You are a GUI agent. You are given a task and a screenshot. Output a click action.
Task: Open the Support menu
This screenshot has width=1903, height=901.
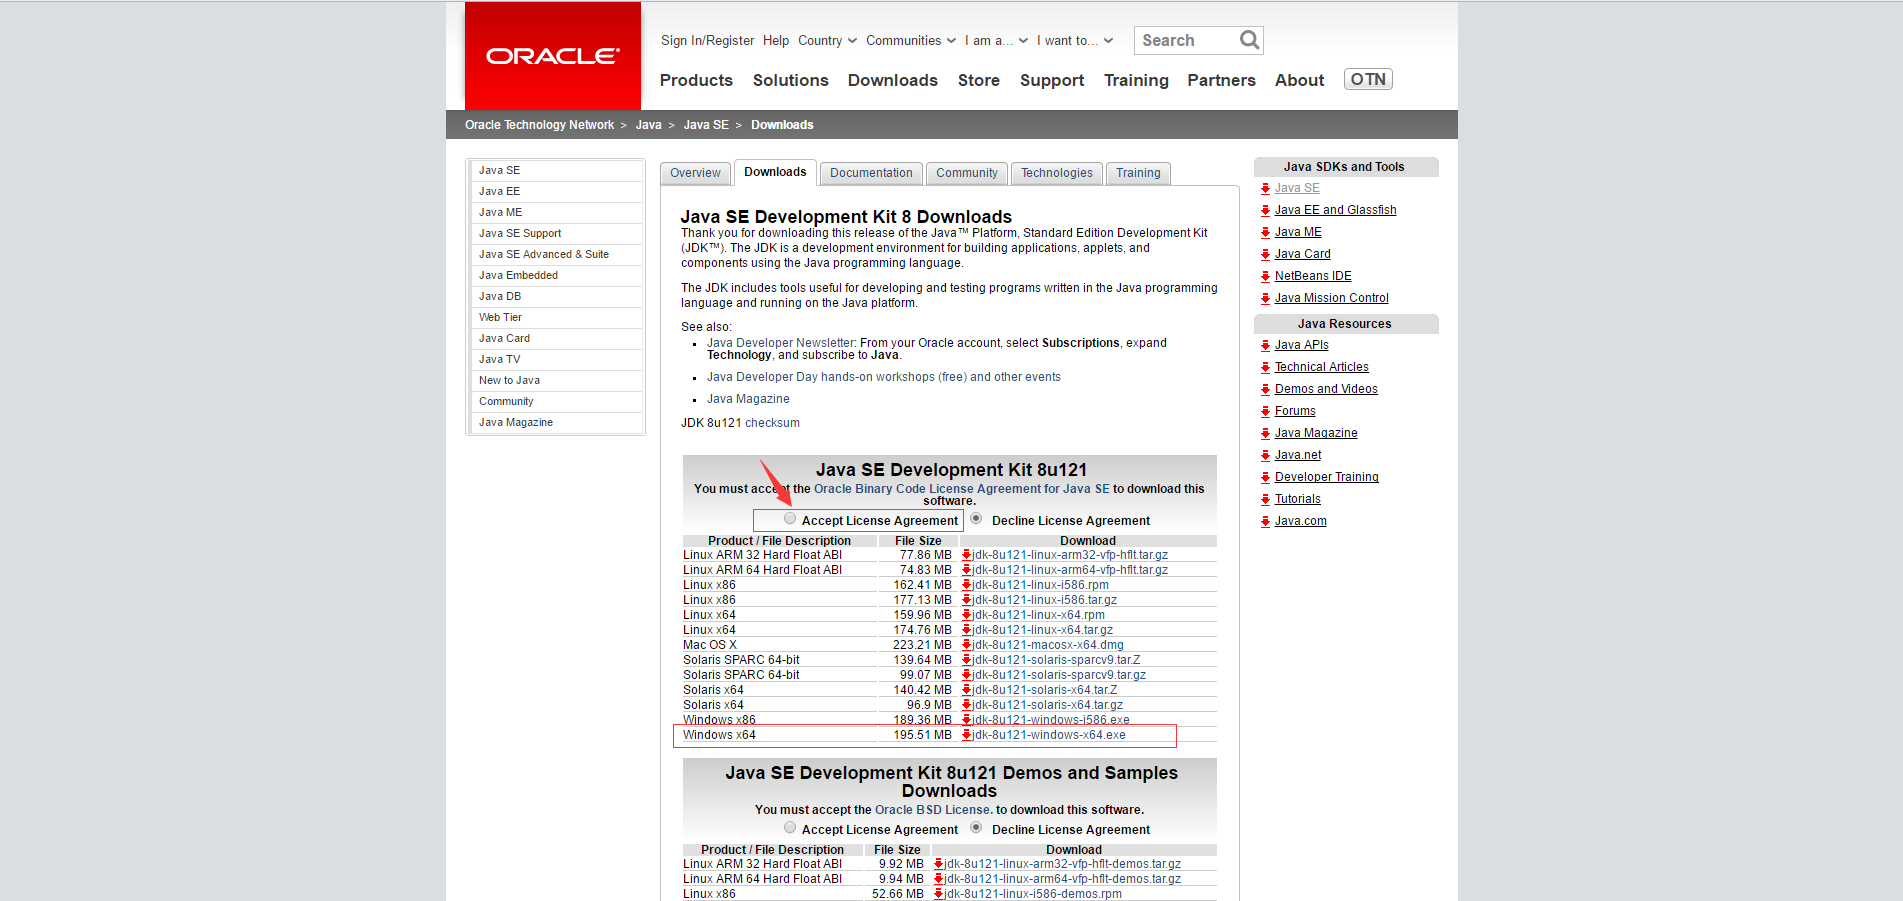1052,80
